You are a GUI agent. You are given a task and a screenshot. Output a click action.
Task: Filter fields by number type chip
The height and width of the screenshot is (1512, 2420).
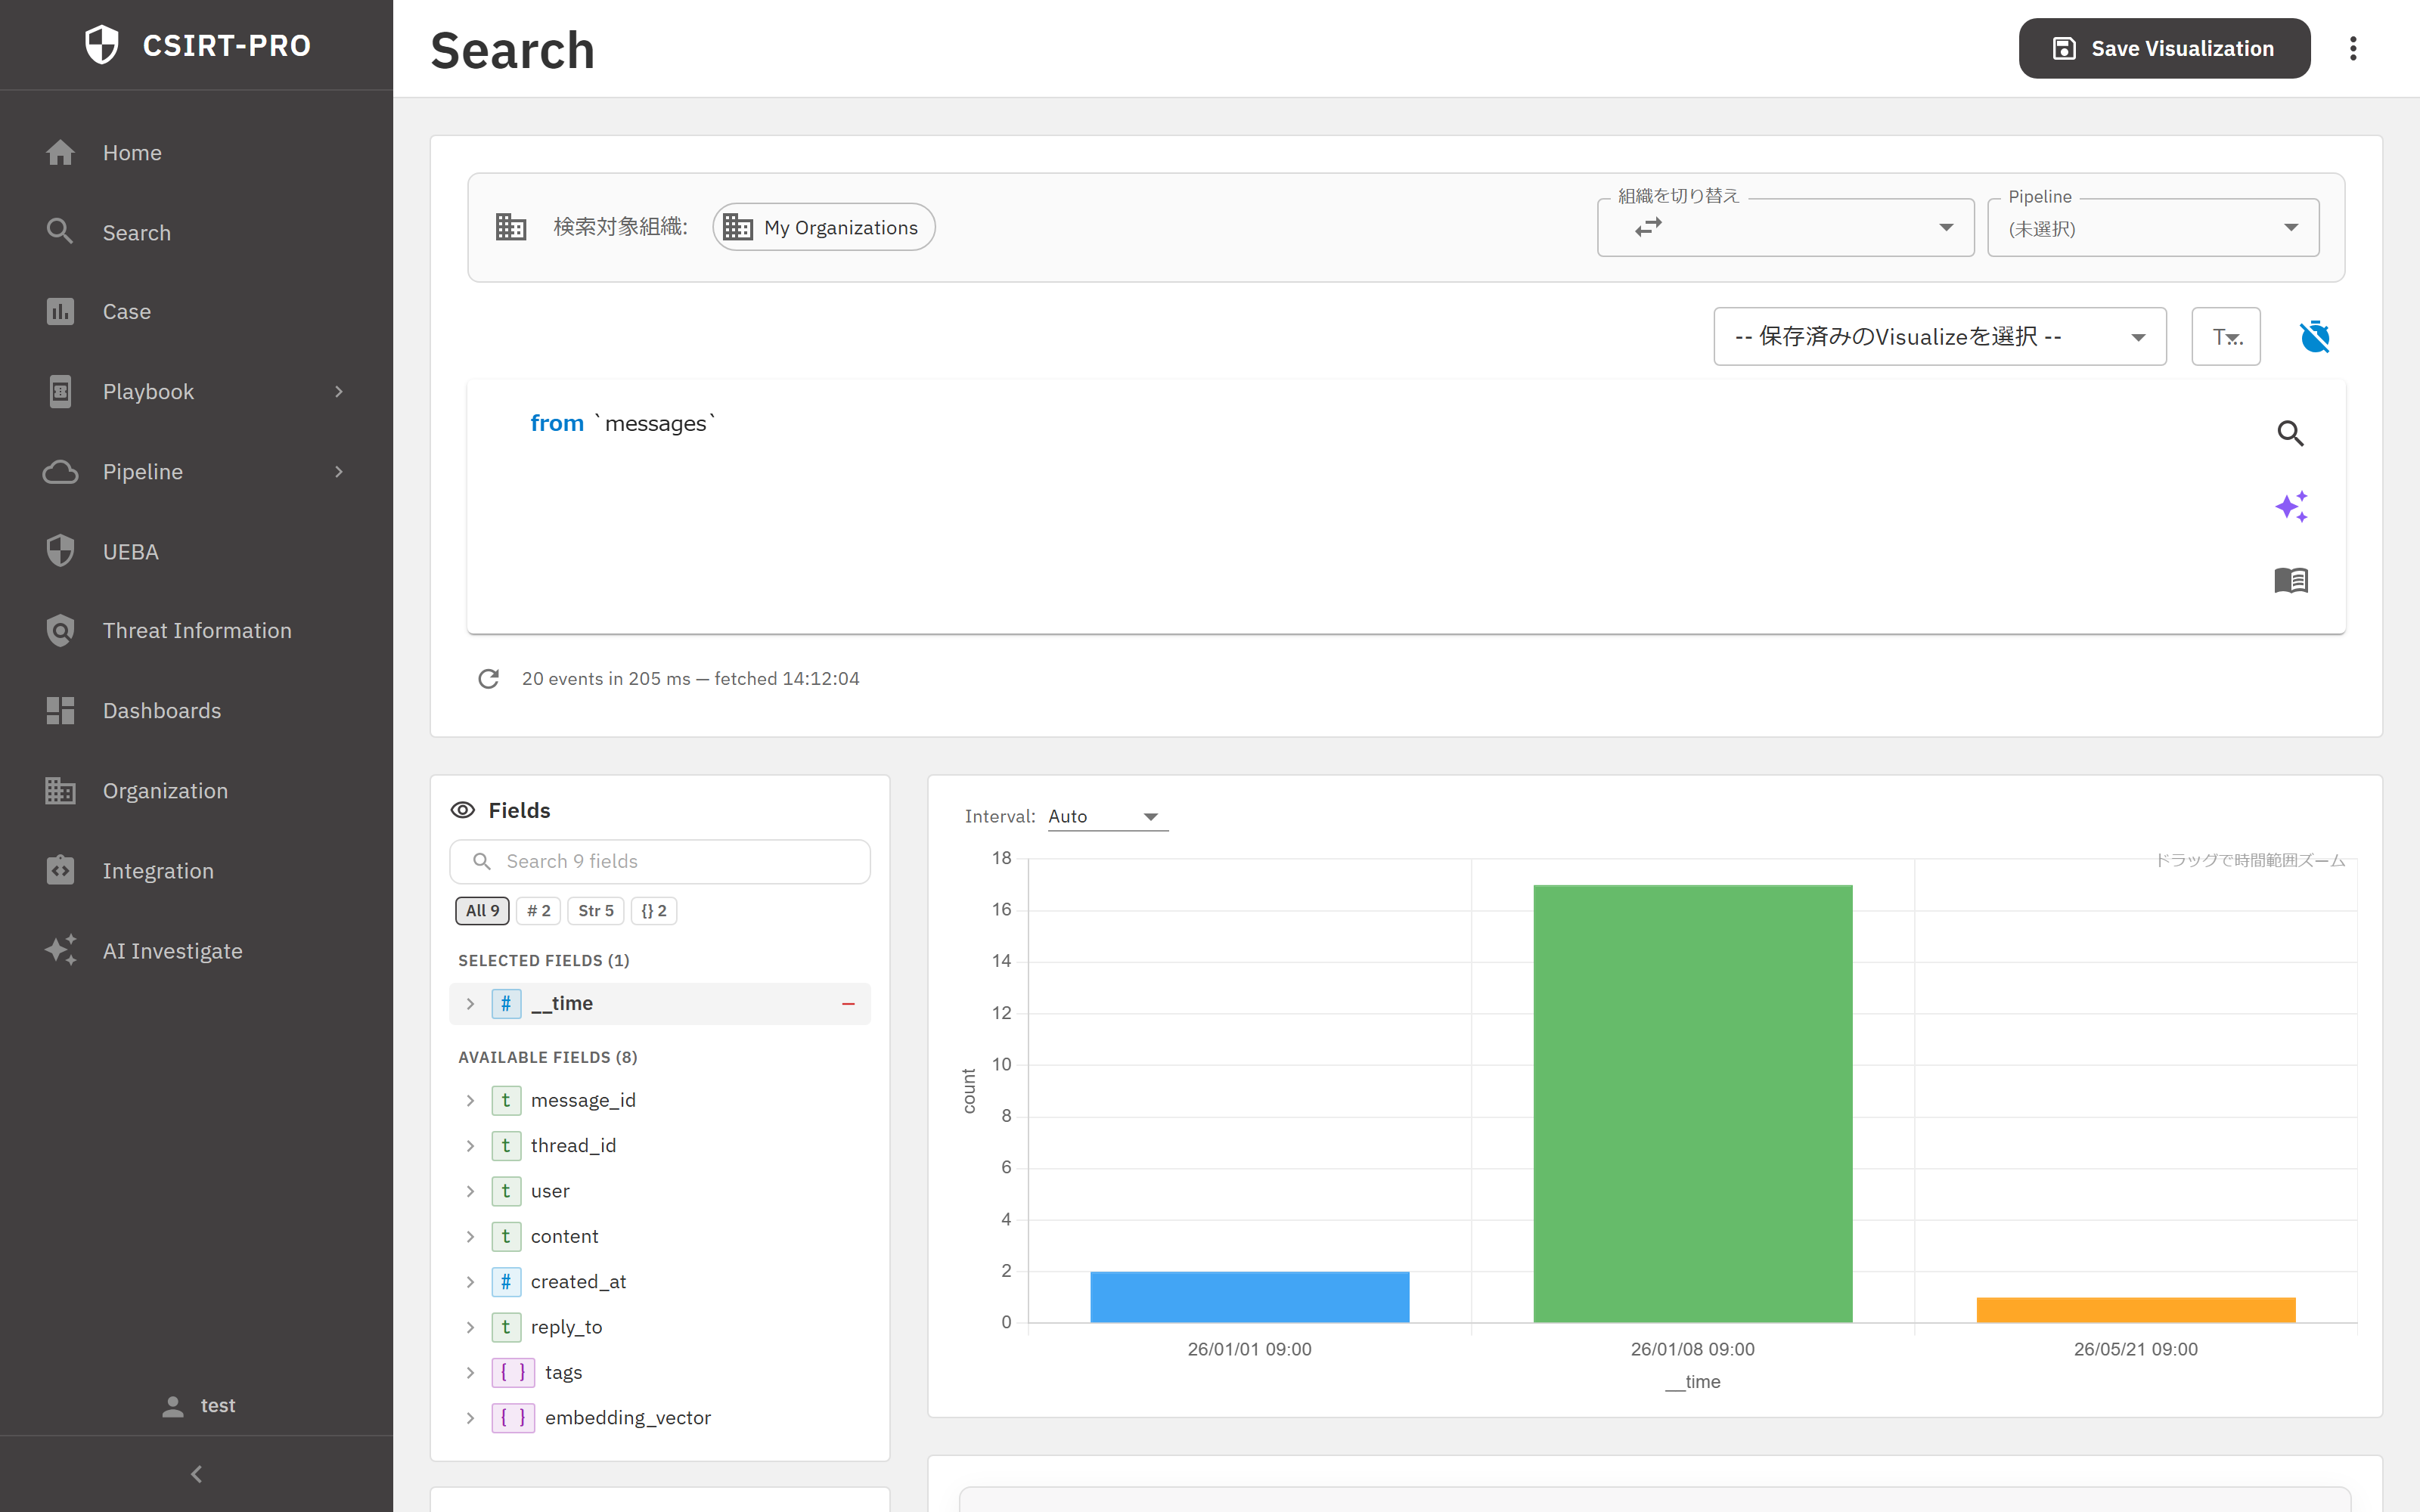coord(538,911)
